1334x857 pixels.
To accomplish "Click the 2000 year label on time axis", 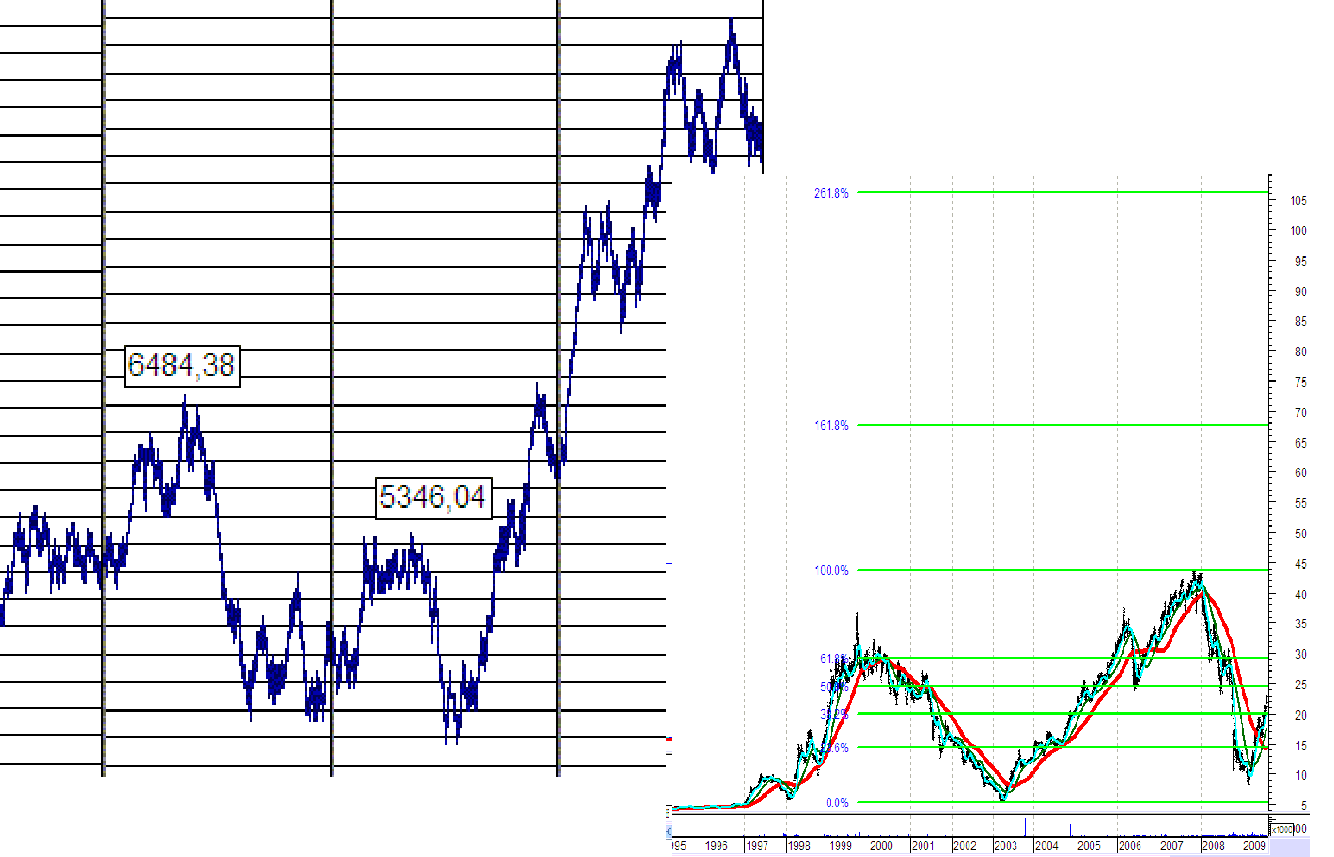I will (881, 846).
